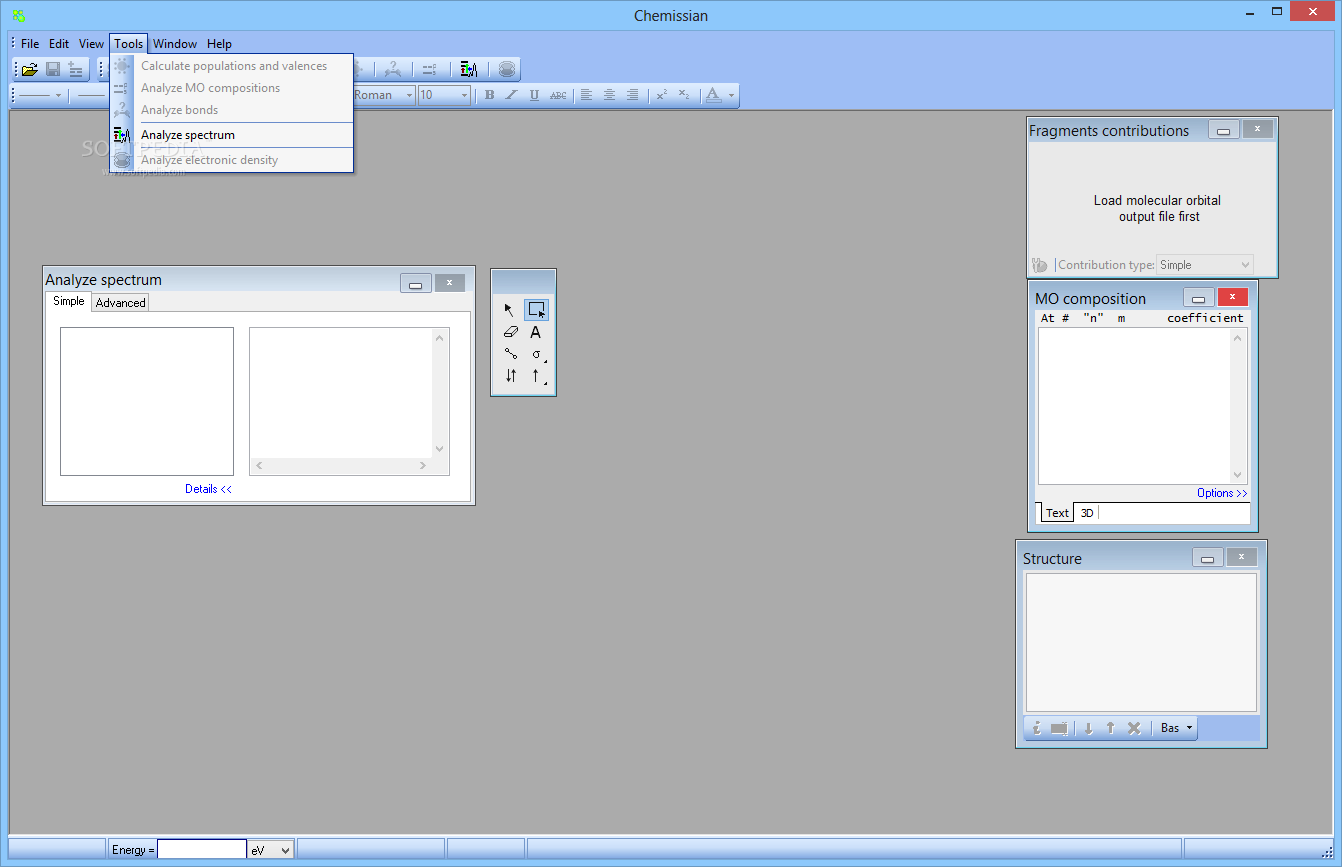Click the Open file toolbar icon
1342x867 pixels.
[x=30, y=69]
